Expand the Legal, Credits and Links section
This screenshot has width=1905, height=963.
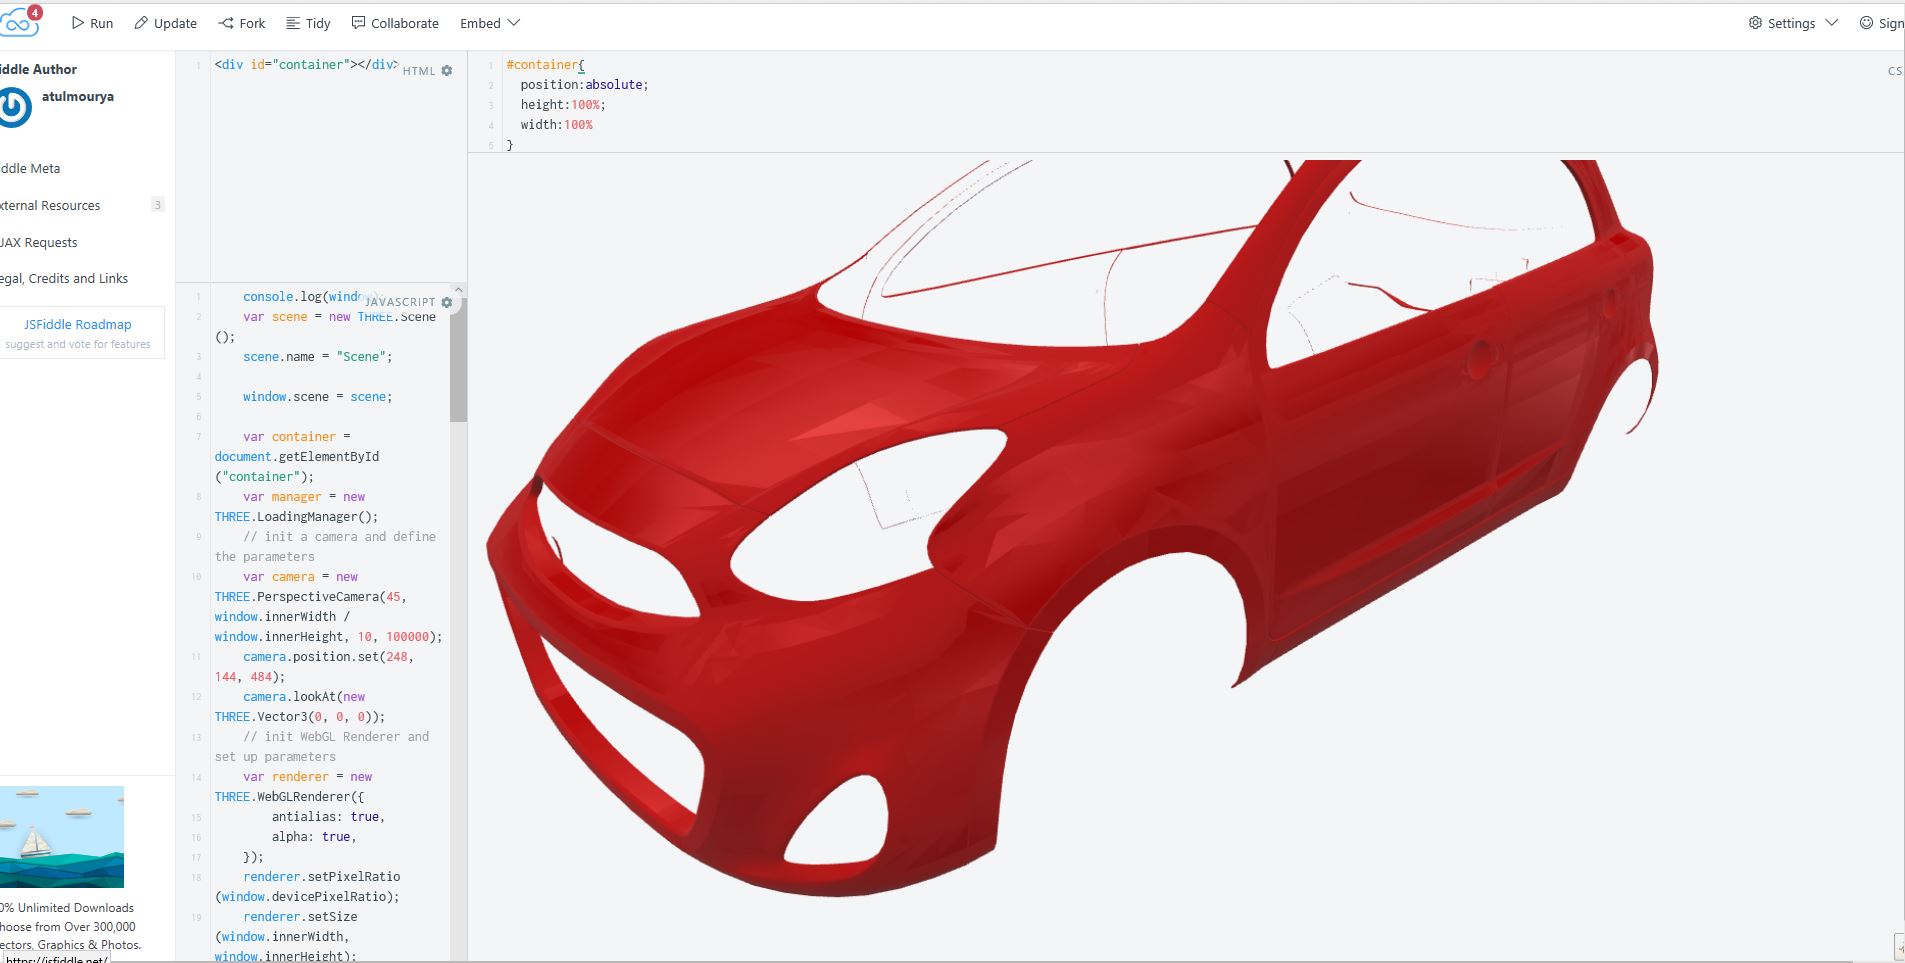pos(64,278)
